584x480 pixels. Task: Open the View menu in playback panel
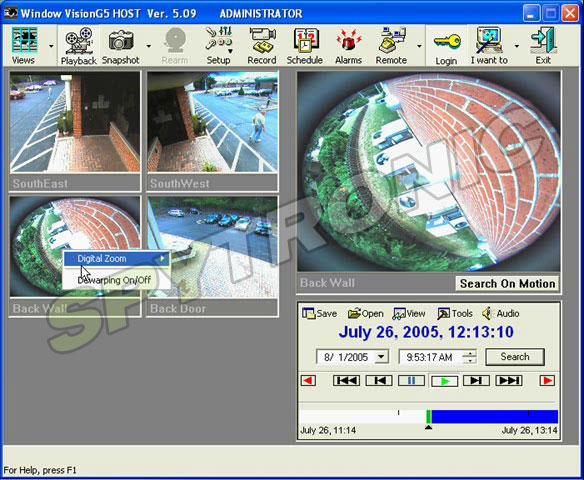tap(409, 314)
